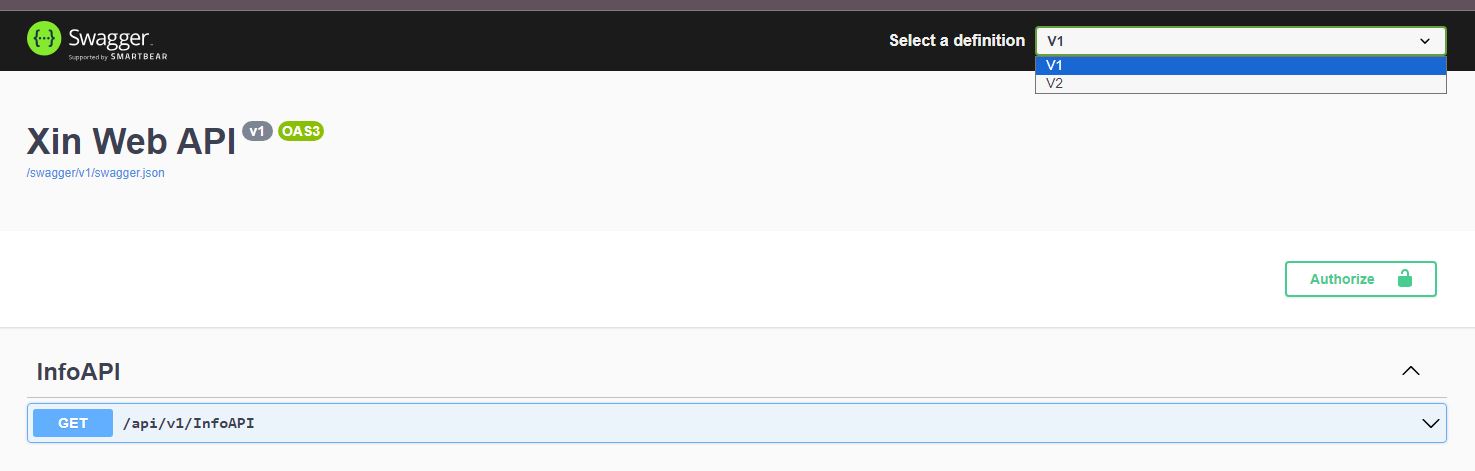Open the Select a definition combo box
The image size is (1475, 471).
tap(1241, 41)
